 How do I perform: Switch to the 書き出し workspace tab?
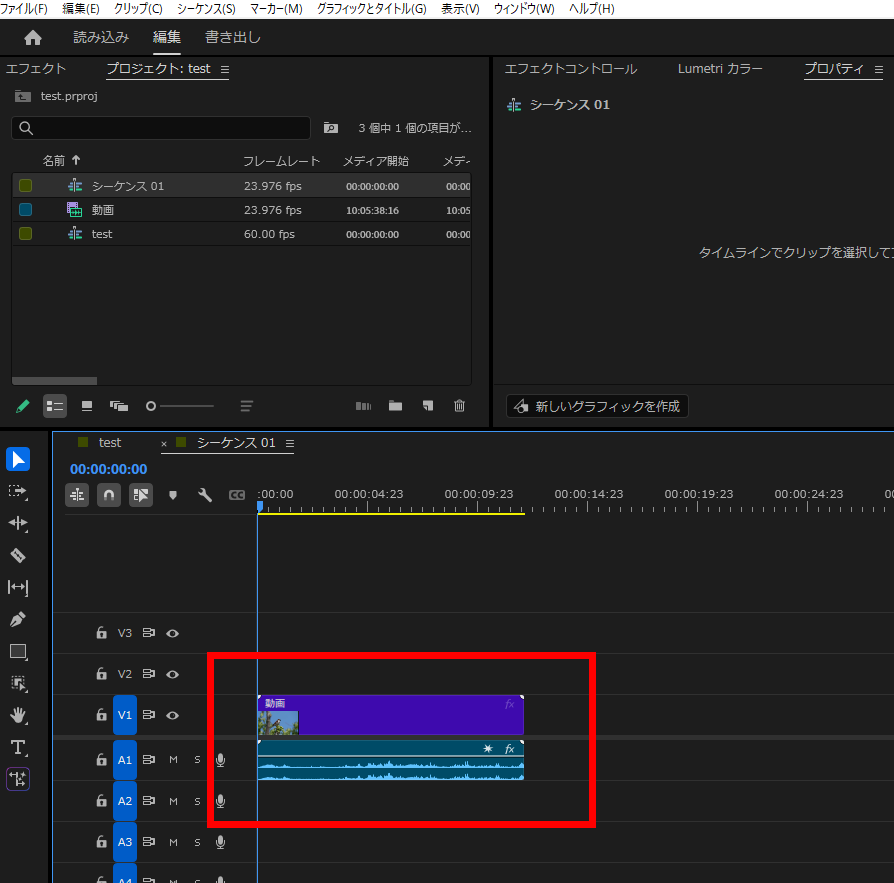pos(233,38)
